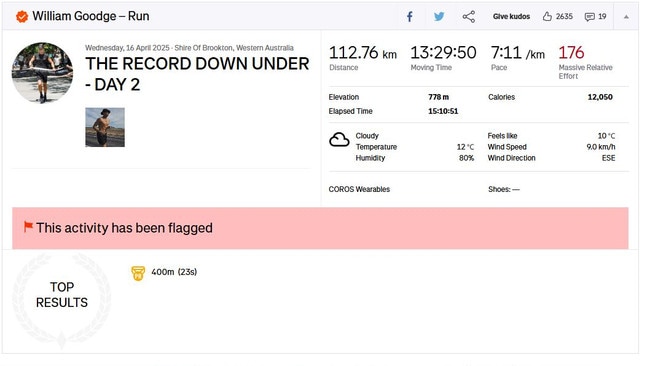
Task: Click the Shoes field
Action: [504, 189]
